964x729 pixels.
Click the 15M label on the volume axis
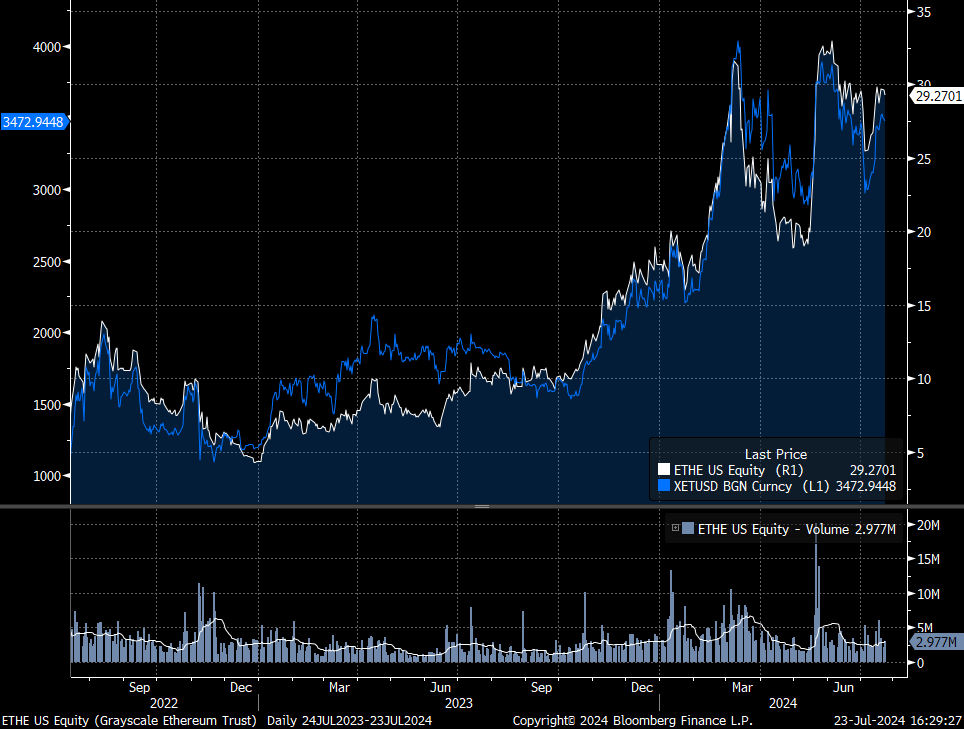pos(928,559)
